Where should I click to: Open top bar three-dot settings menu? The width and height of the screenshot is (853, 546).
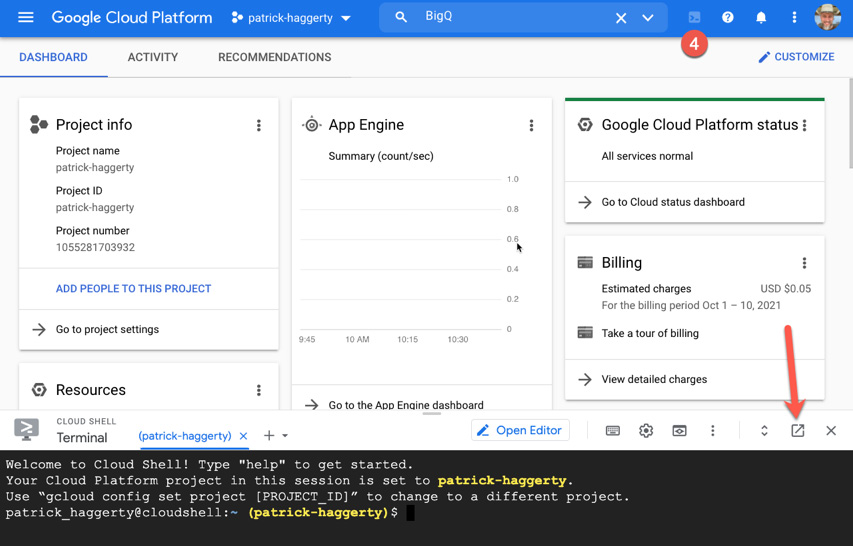tap(794, 17)
